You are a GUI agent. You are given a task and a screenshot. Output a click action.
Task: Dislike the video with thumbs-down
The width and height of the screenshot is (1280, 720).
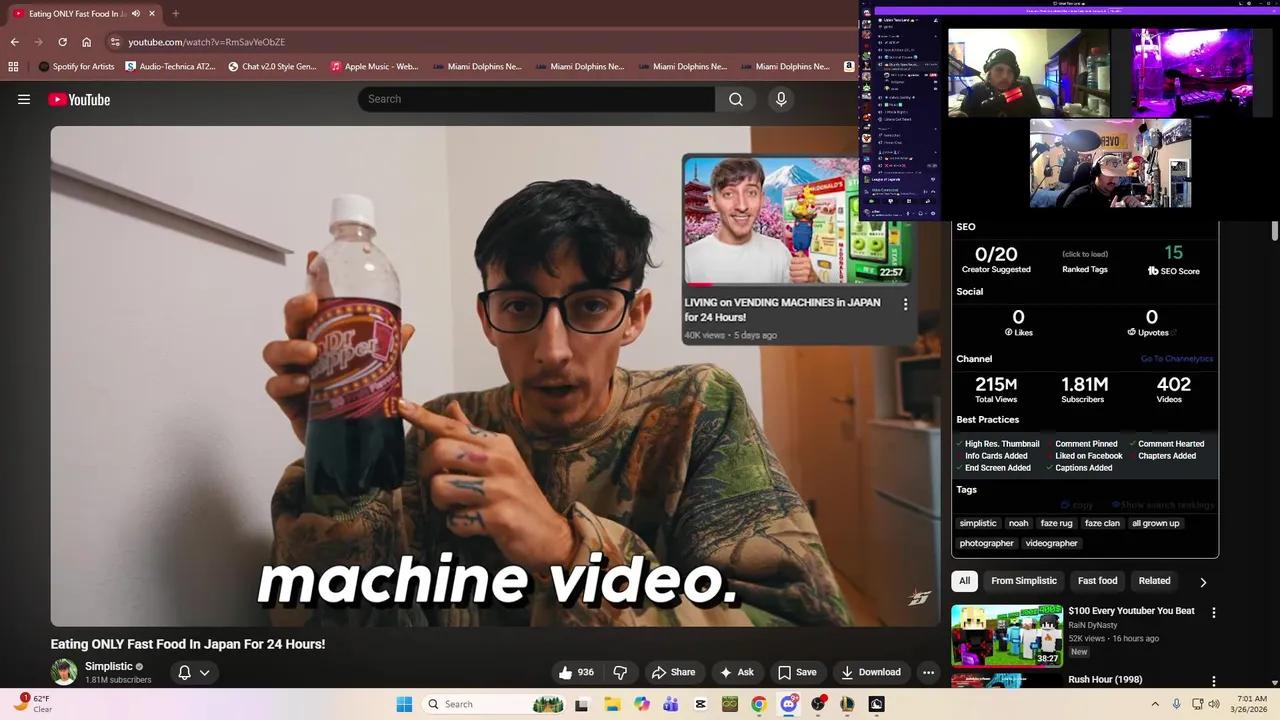click(x=620, y=672)
